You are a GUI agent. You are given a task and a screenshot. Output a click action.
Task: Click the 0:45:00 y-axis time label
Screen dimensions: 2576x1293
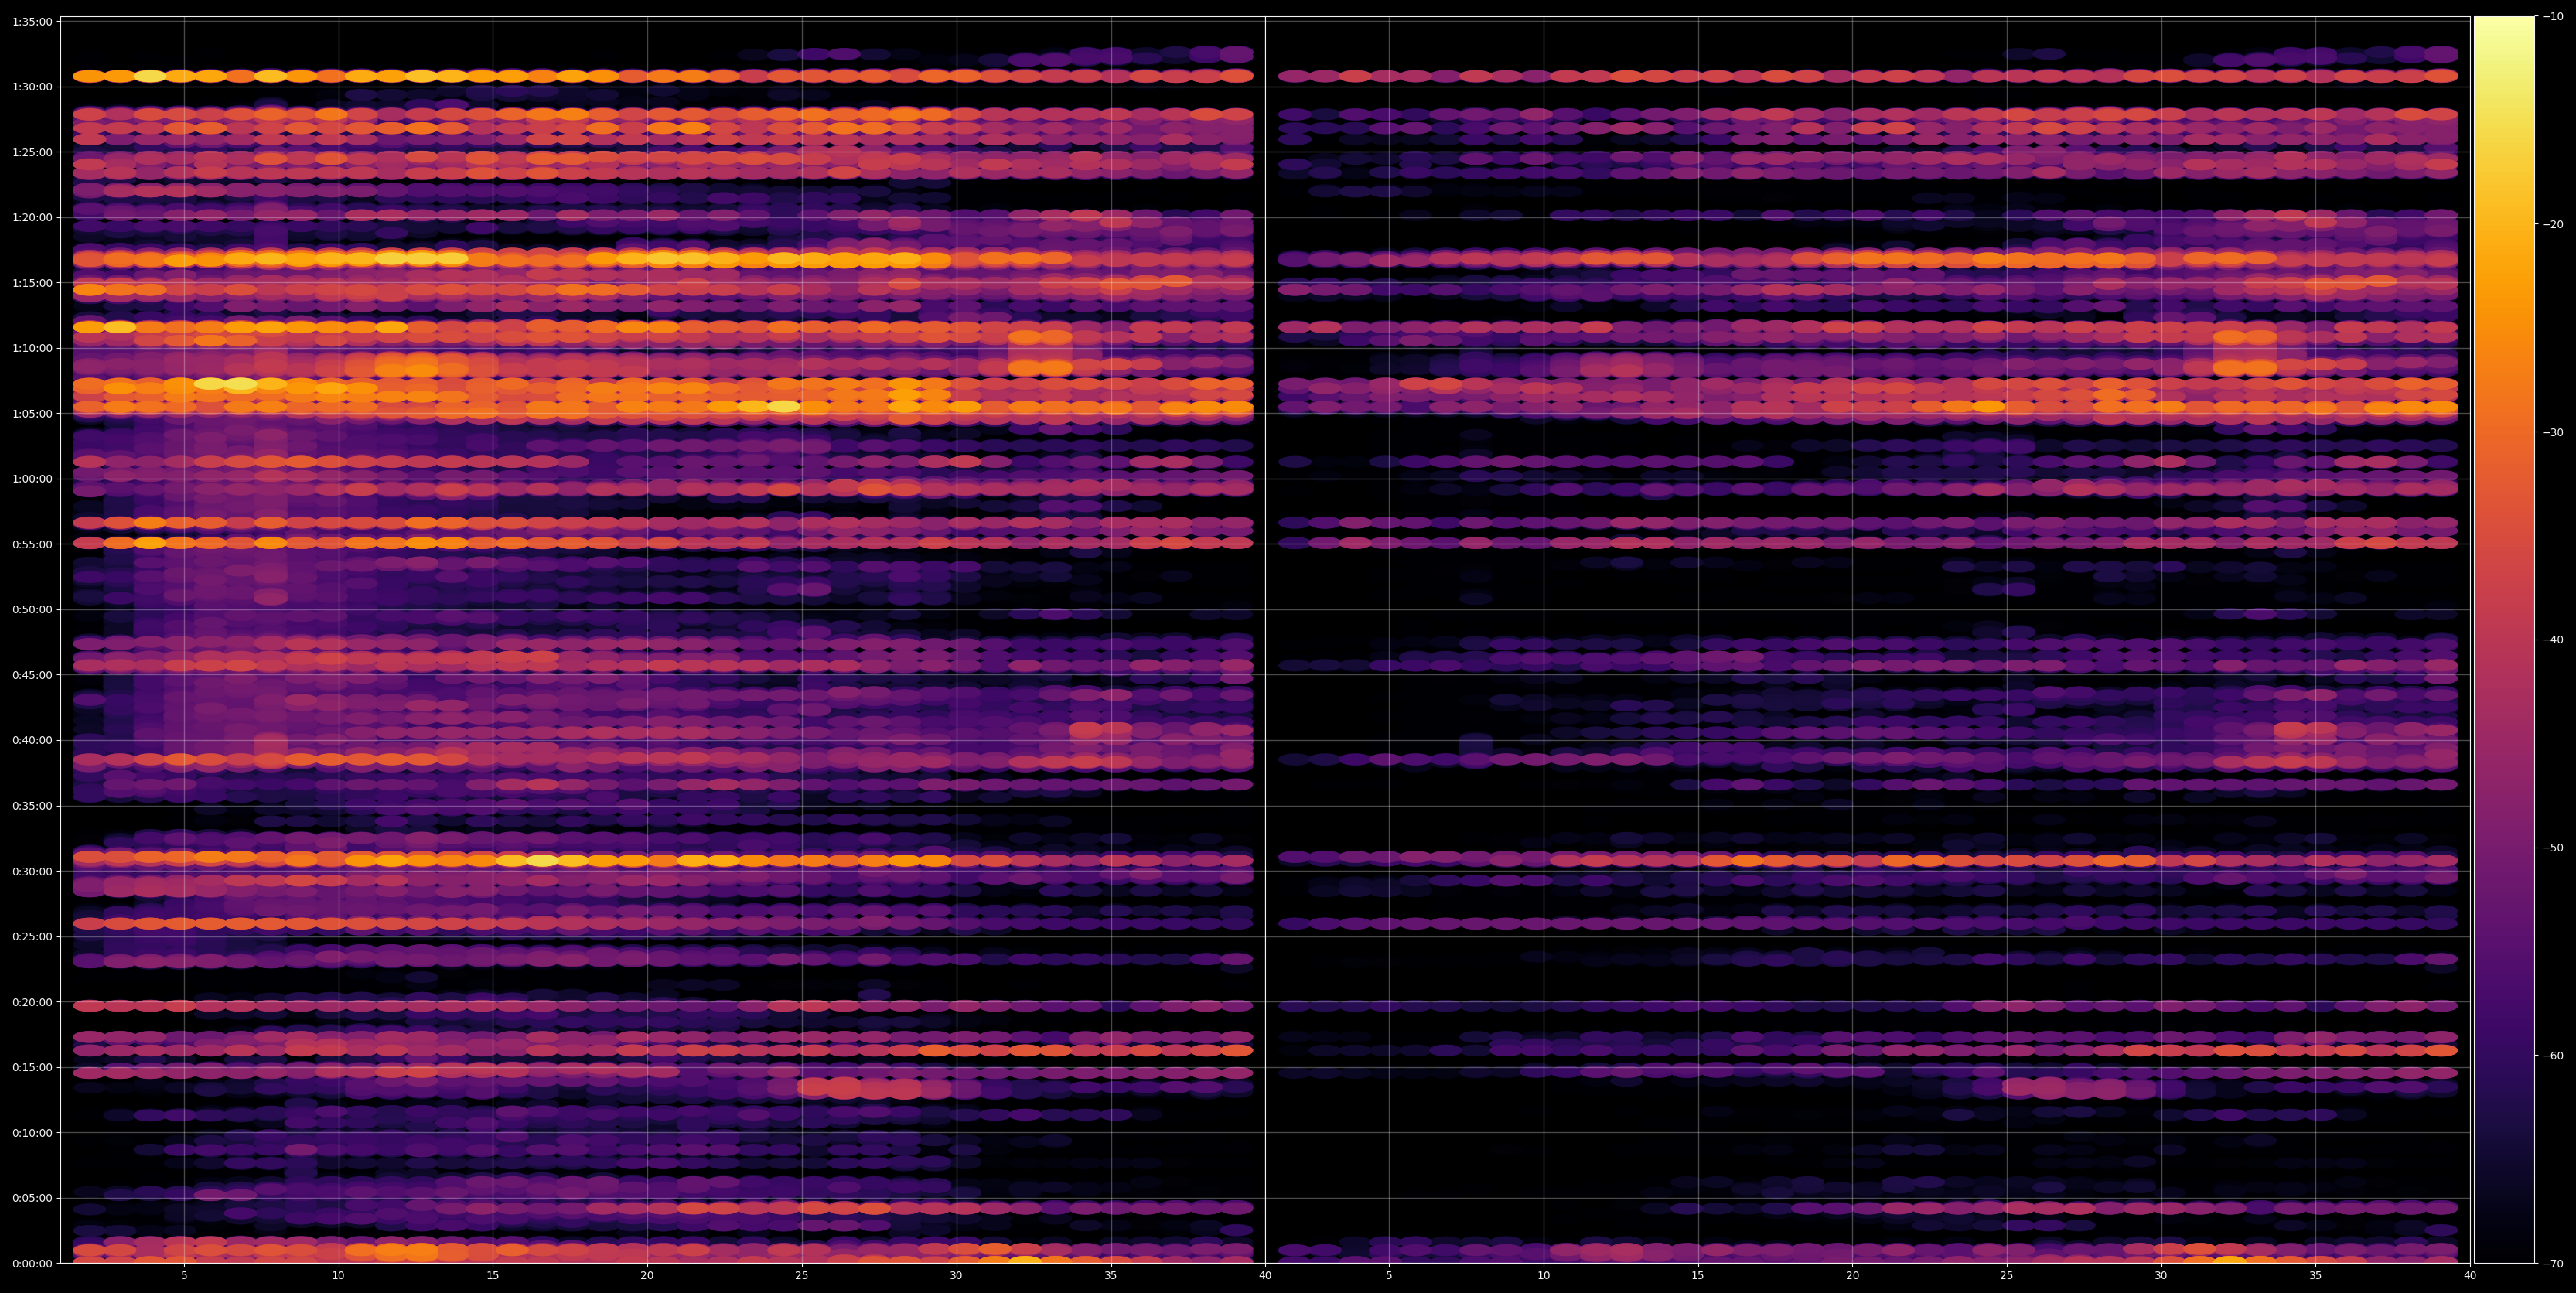tap(32, 675)
